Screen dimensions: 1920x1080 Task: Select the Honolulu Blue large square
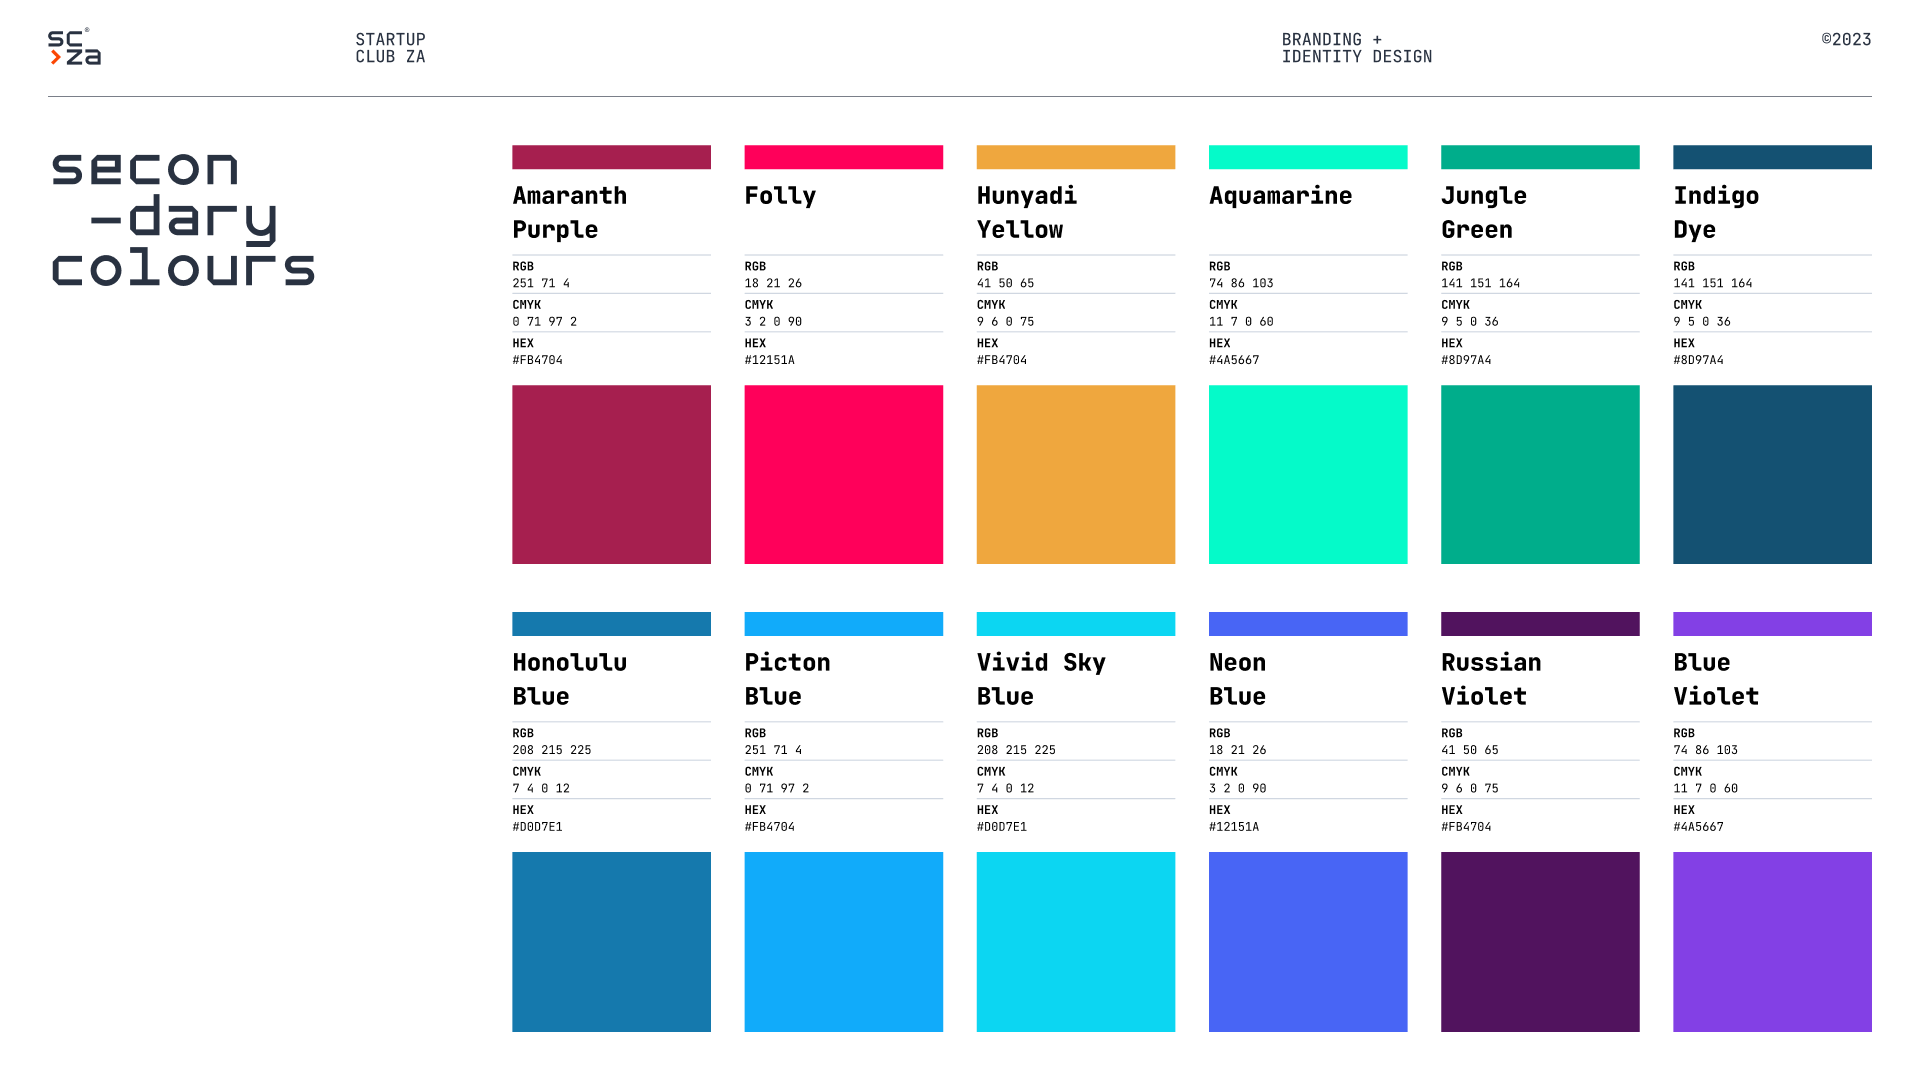611,941
